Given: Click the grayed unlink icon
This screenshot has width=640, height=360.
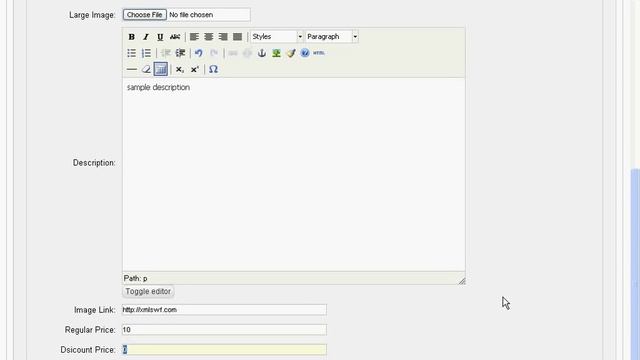Looking at the screenshot, I should [x=247, y=53].
